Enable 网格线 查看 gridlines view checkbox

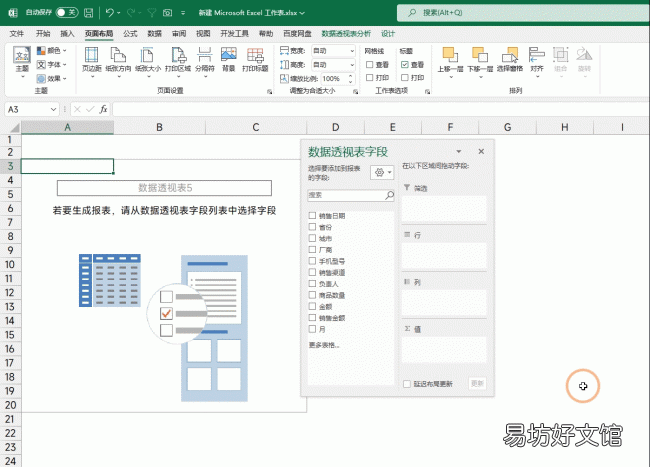point(370,65)
